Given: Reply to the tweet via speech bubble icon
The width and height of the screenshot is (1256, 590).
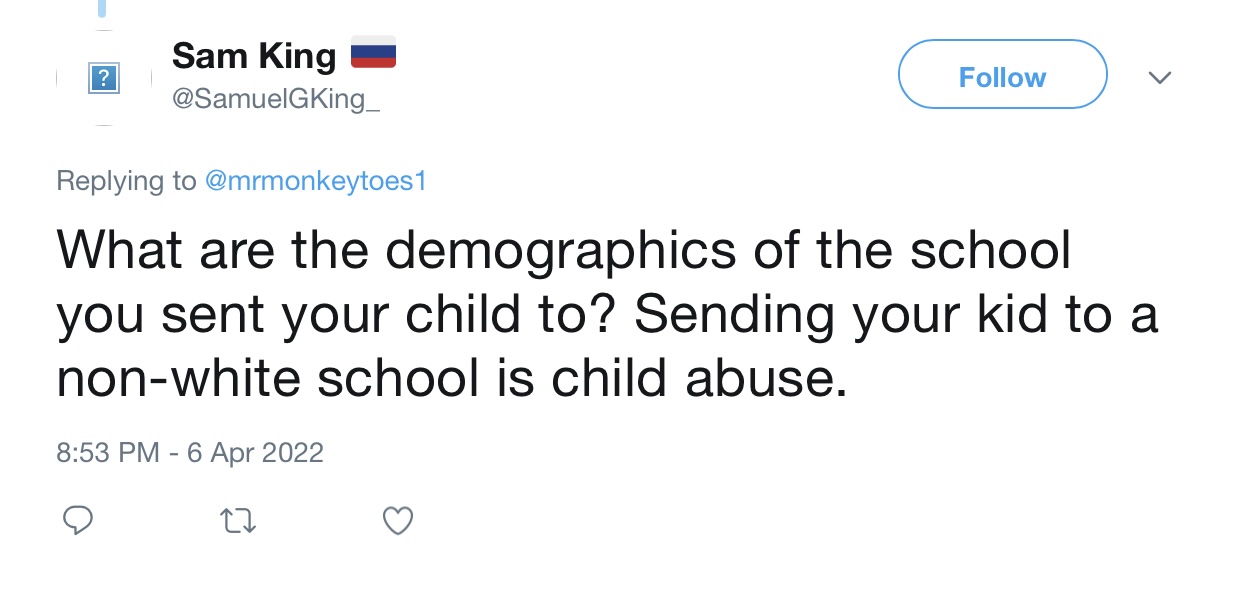Looking at the screenshot, I should (x=78, y=520).
